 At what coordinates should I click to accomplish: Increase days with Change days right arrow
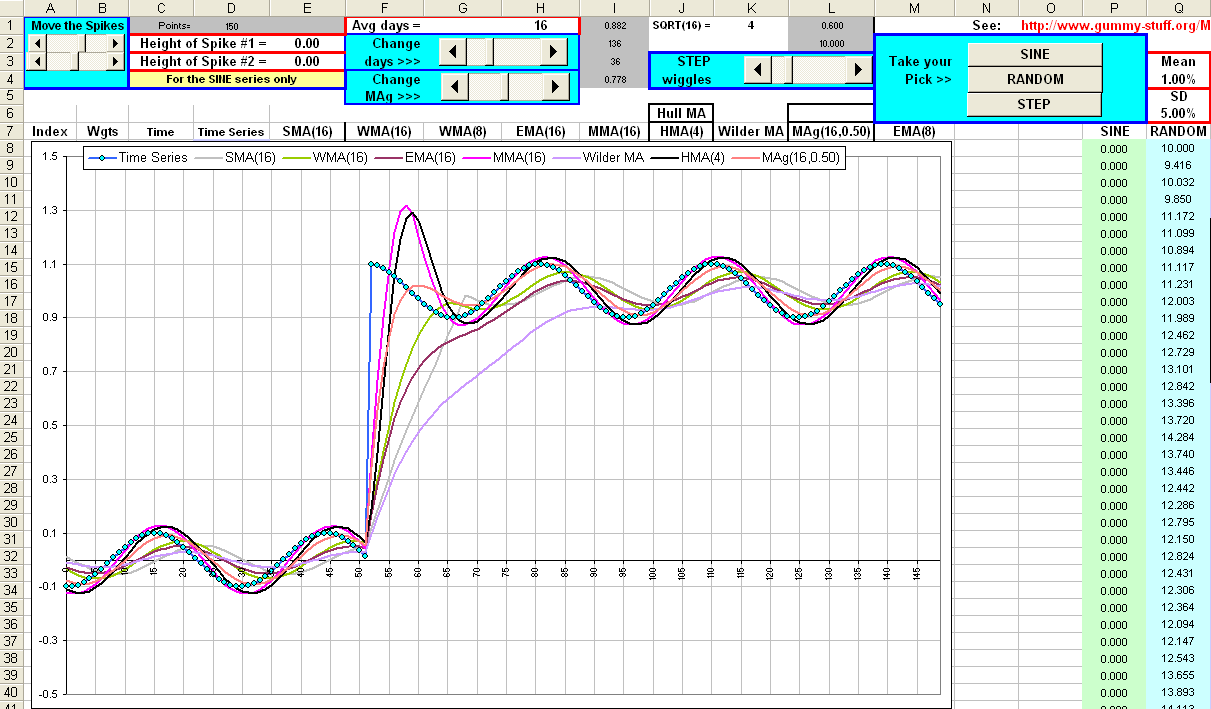tap(554, 51)
